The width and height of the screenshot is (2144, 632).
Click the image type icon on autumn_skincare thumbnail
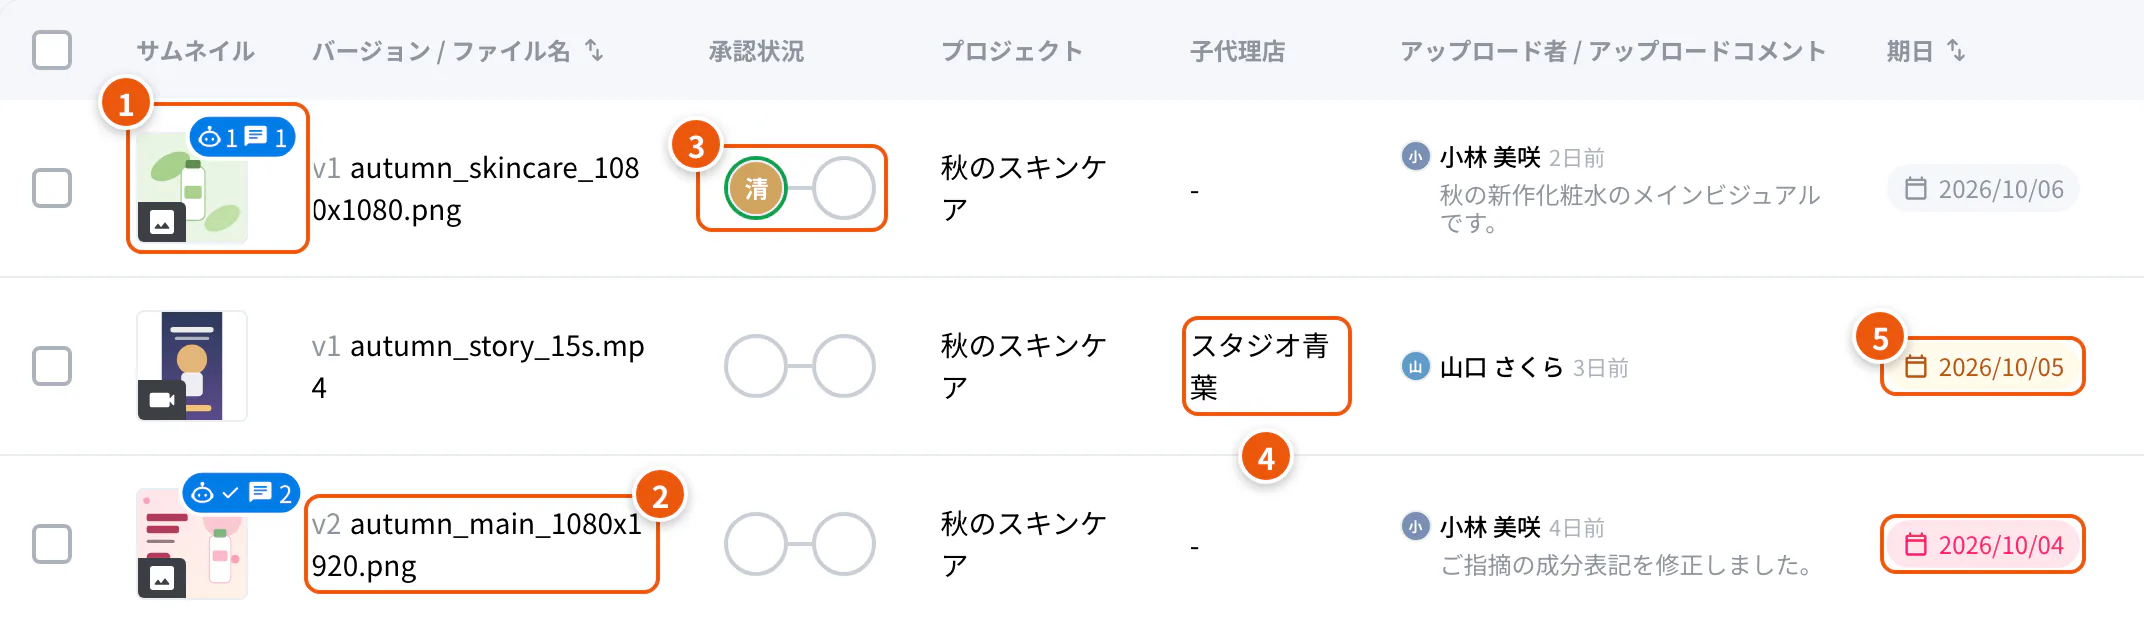[162, 222]
